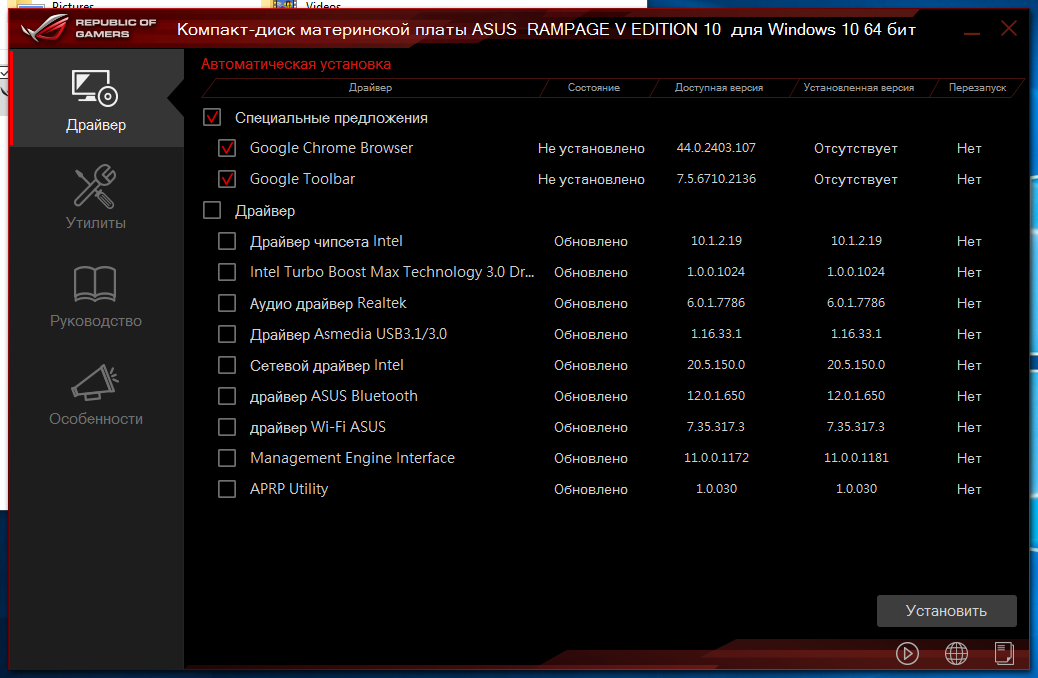The image size is (1038, 678).
Task: Check Драйвер чипсета Intel checkbox
Action: pos(227,241)
